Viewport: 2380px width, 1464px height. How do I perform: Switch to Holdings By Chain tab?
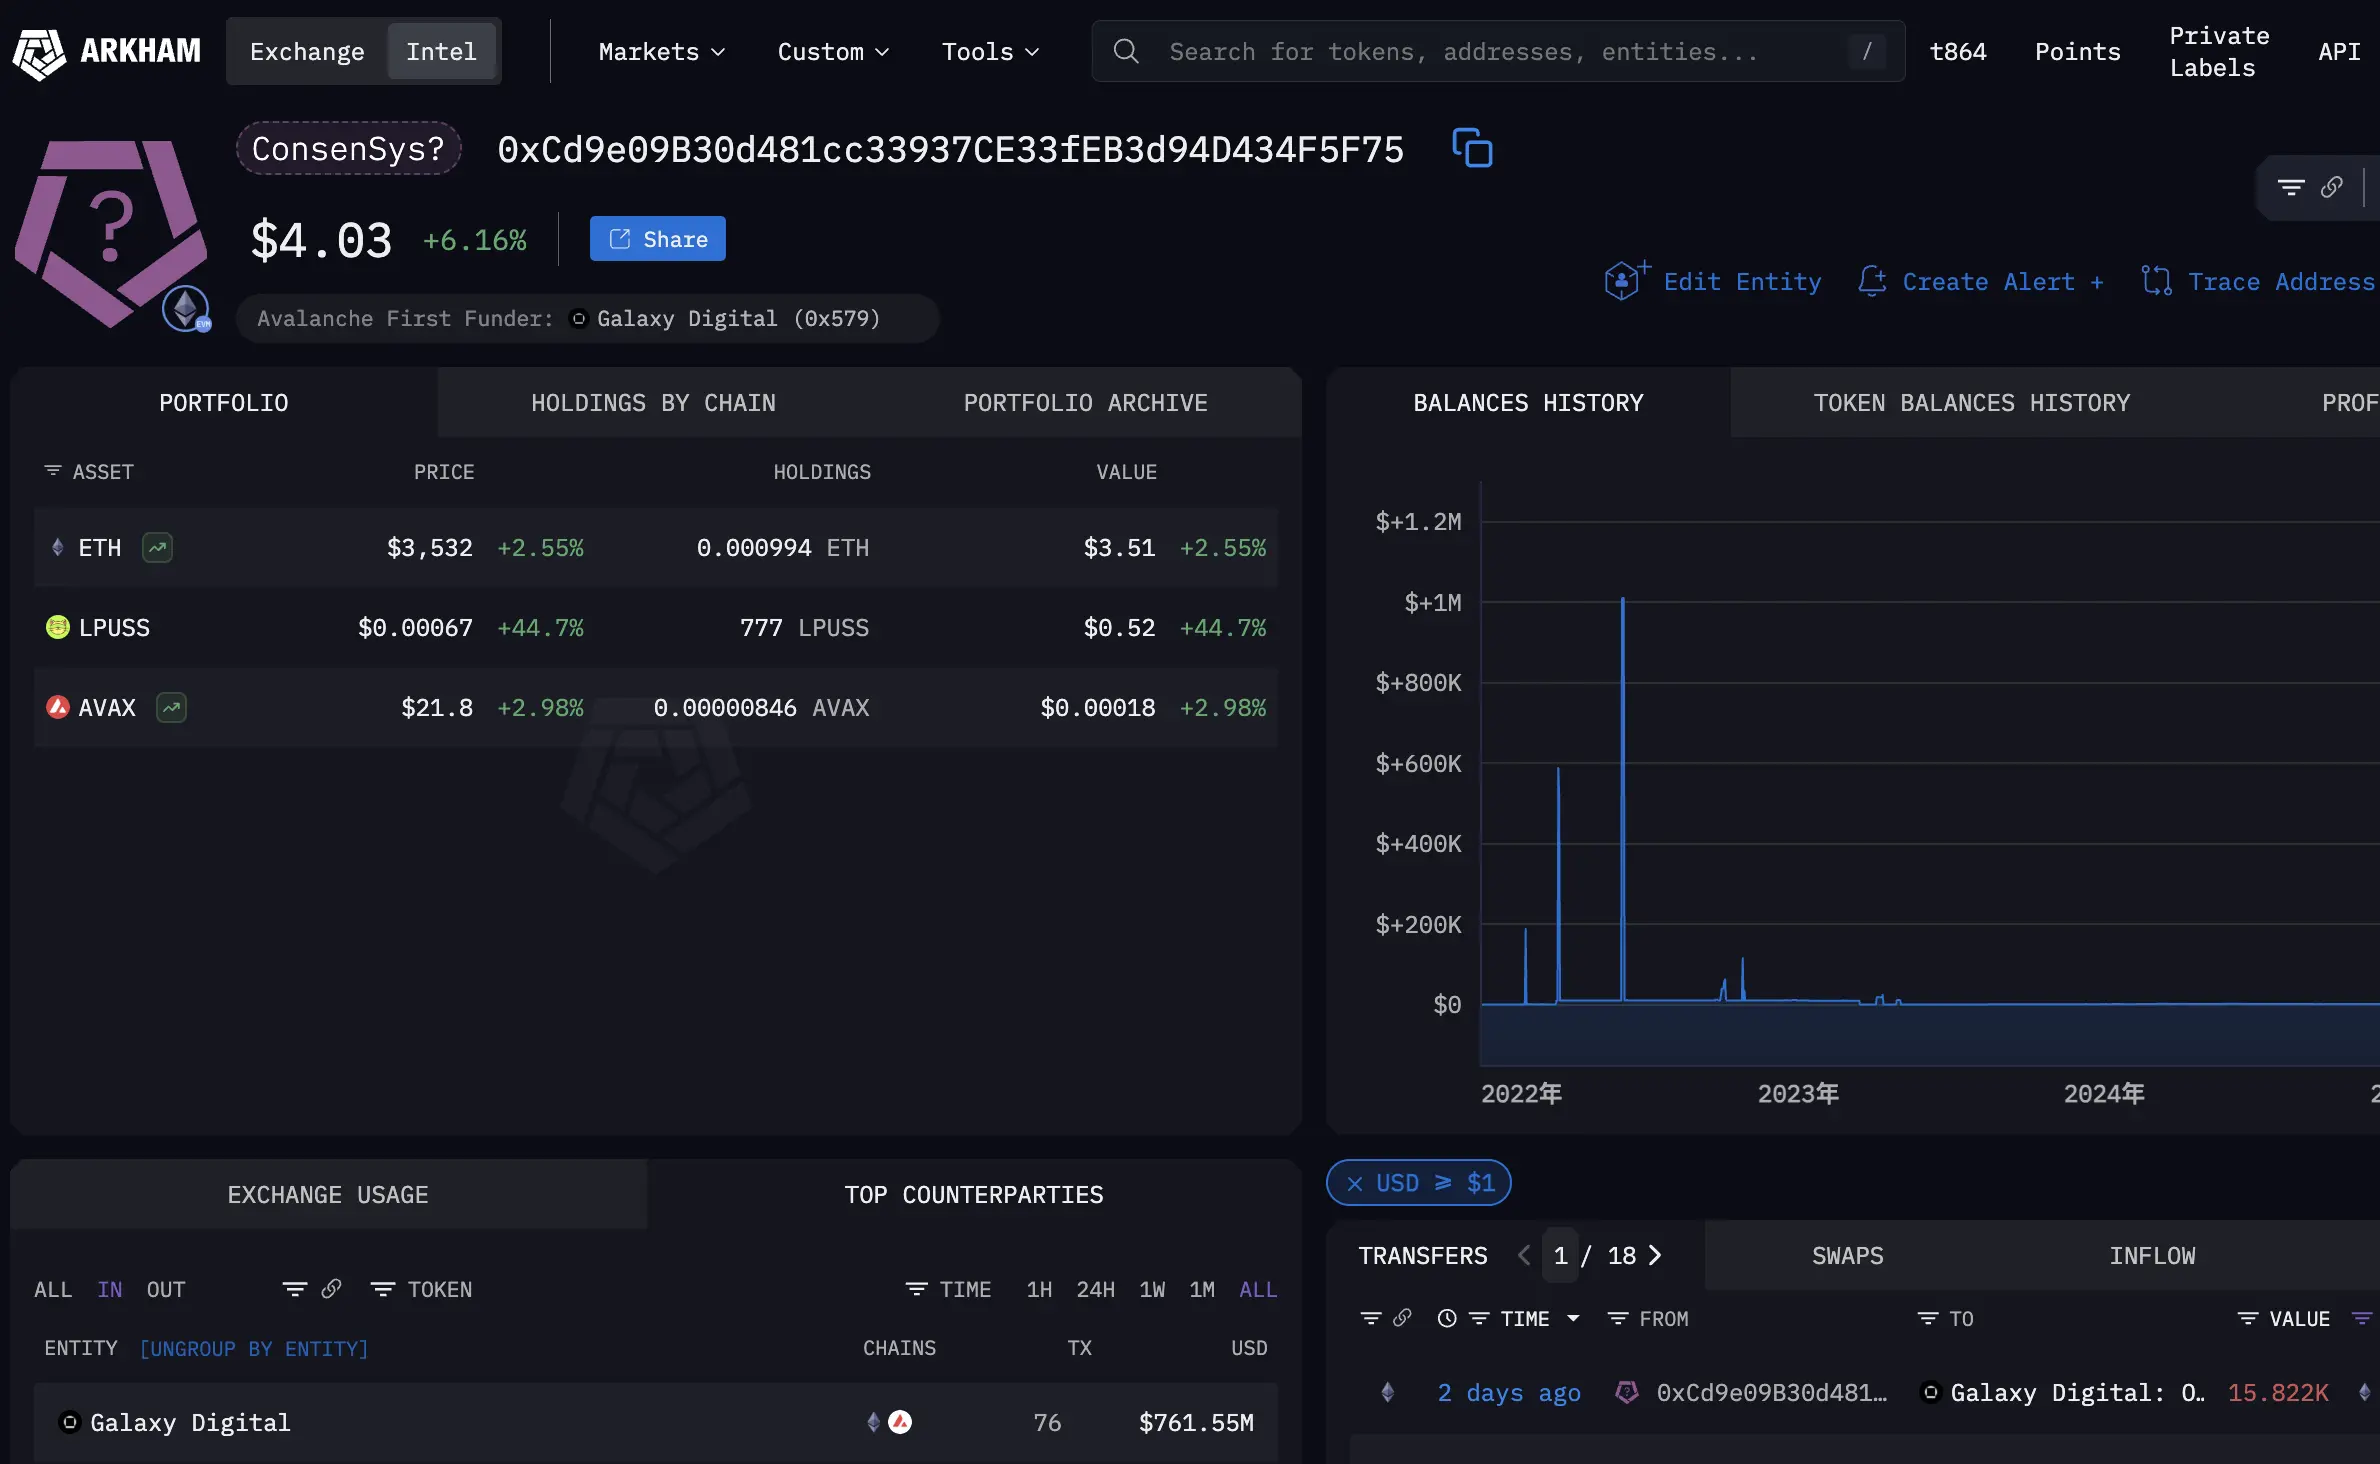pyautogui.click(x=653, y=402)
